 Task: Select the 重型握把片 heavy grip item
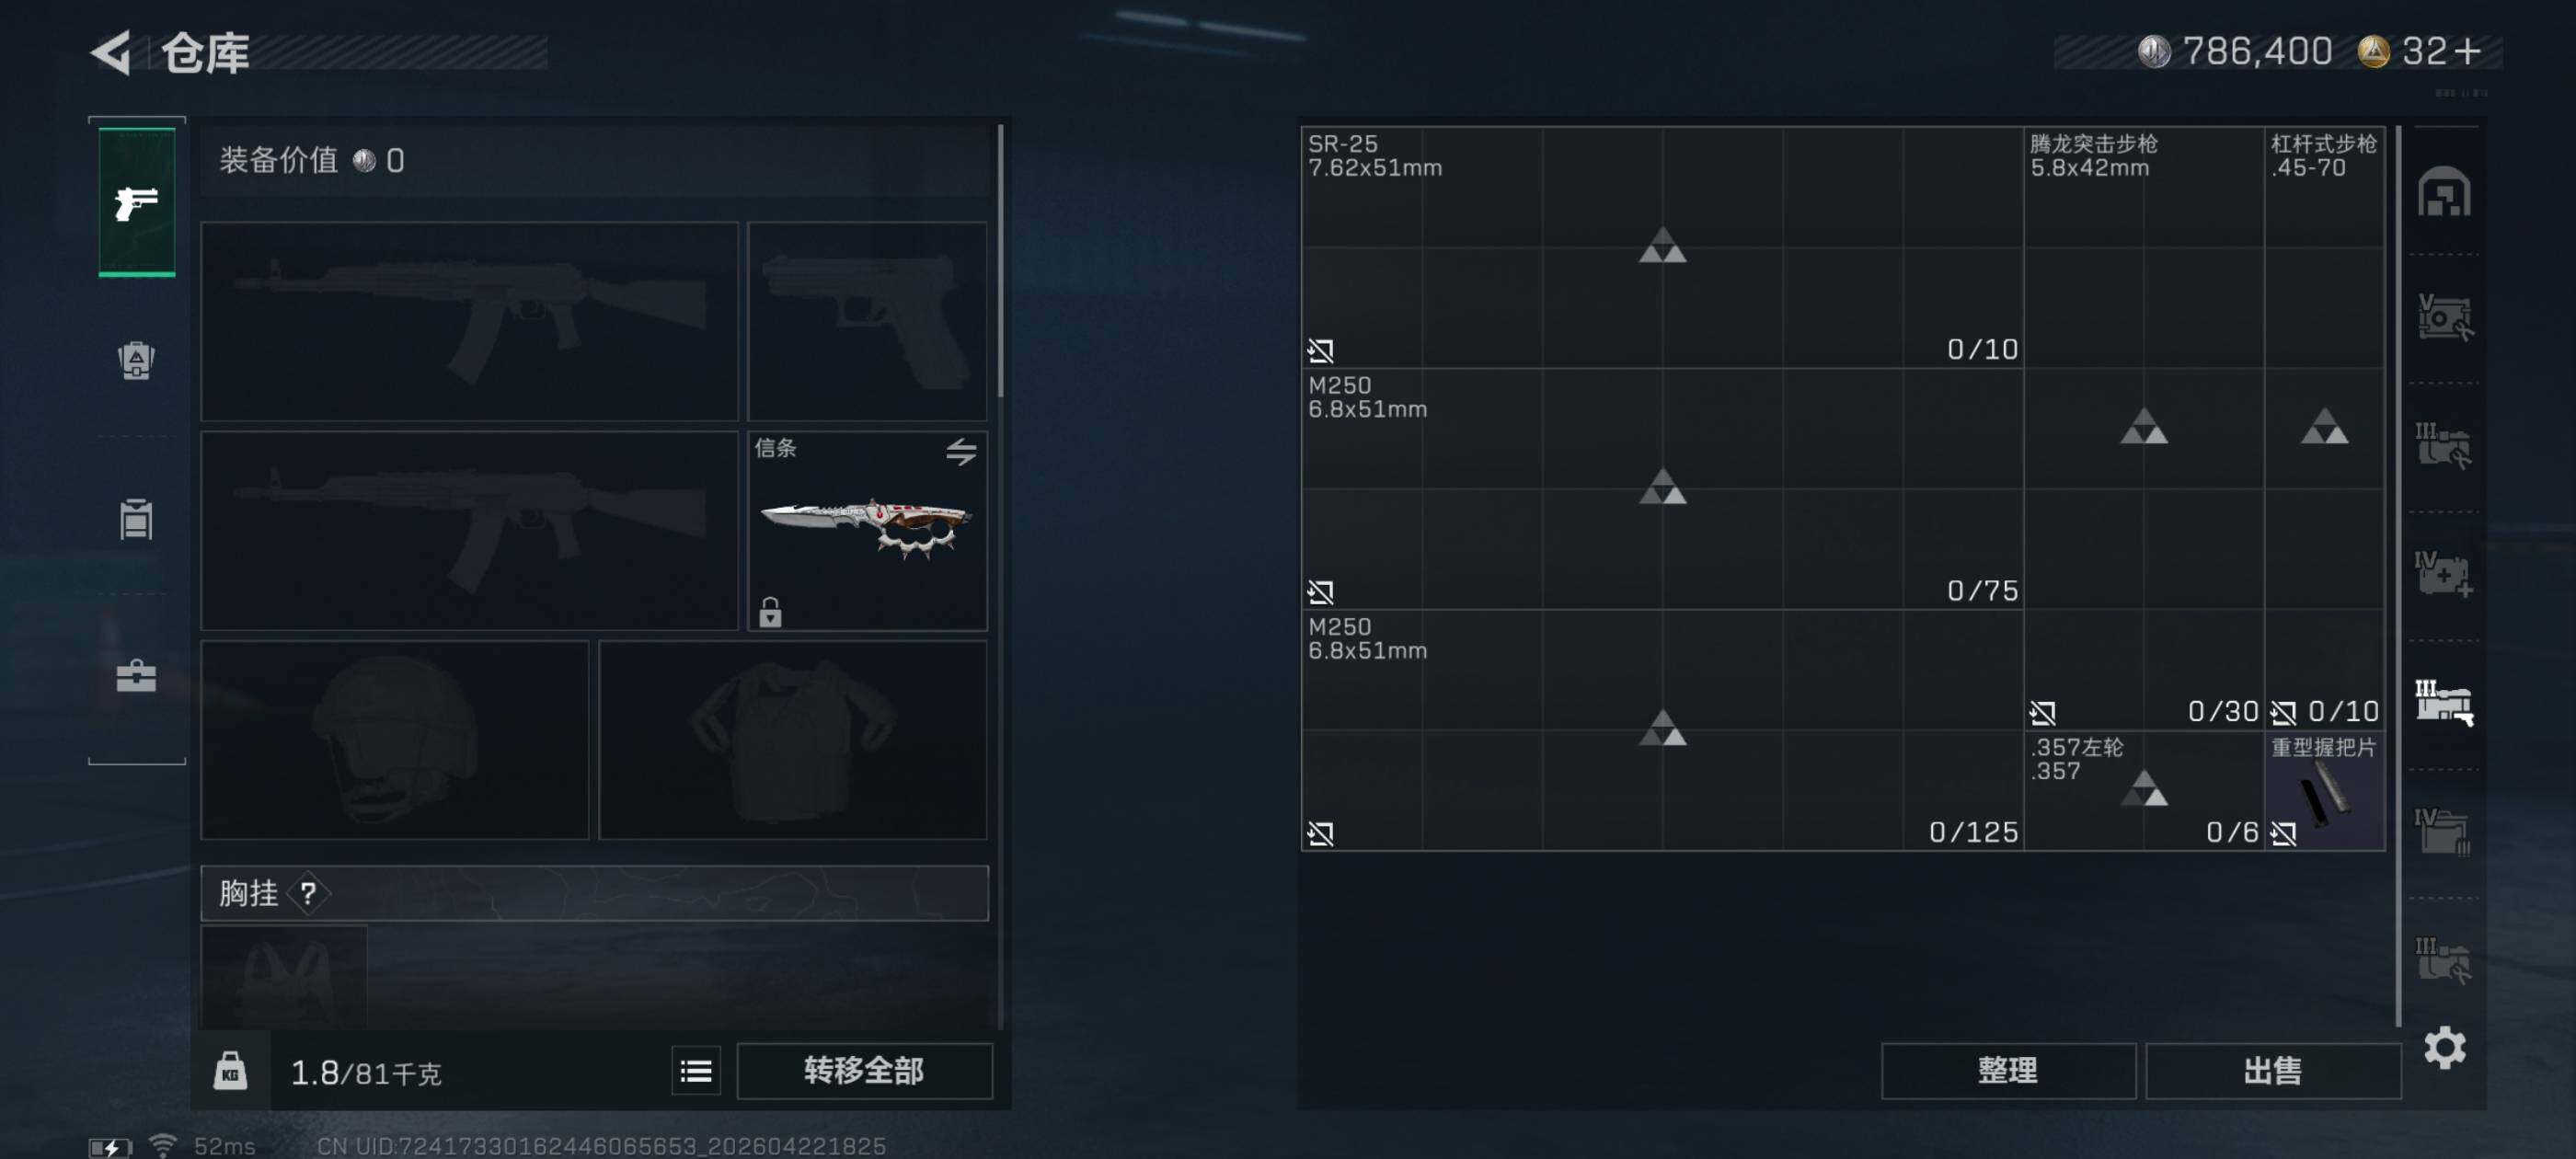[x=2324, y=791]
